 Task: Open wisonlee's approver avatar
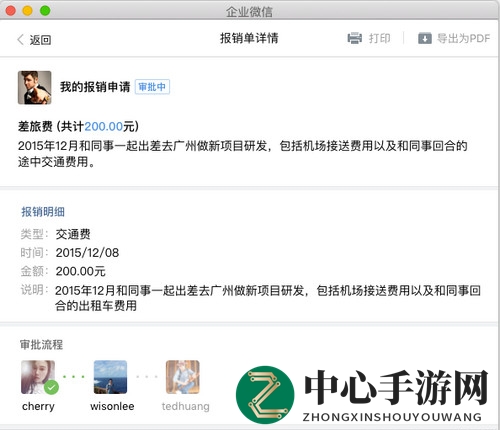[110, 377]
